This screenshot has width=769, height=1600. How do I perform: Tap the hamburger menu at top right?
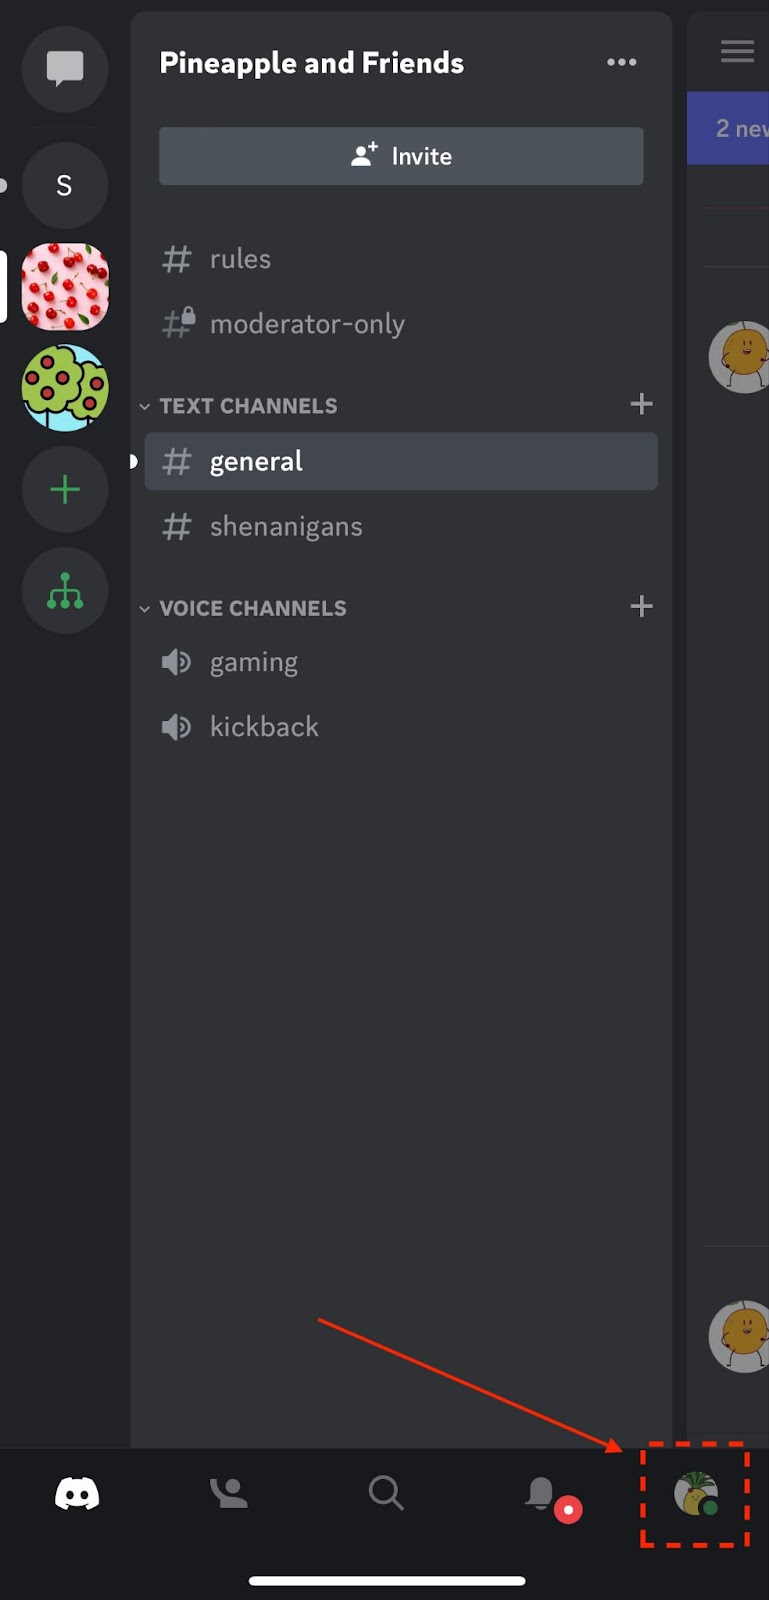(x=737, y=51)
